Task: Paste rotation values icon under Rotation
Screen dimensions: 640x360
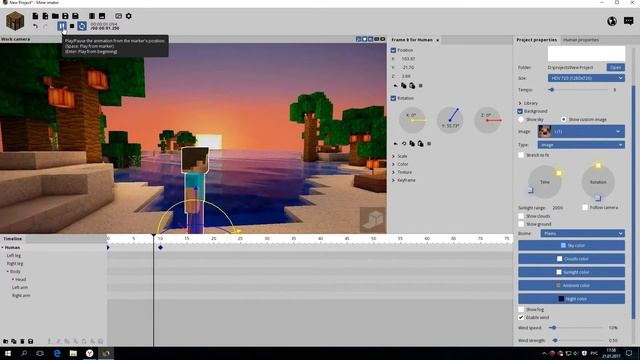Action: coord(420,144)
